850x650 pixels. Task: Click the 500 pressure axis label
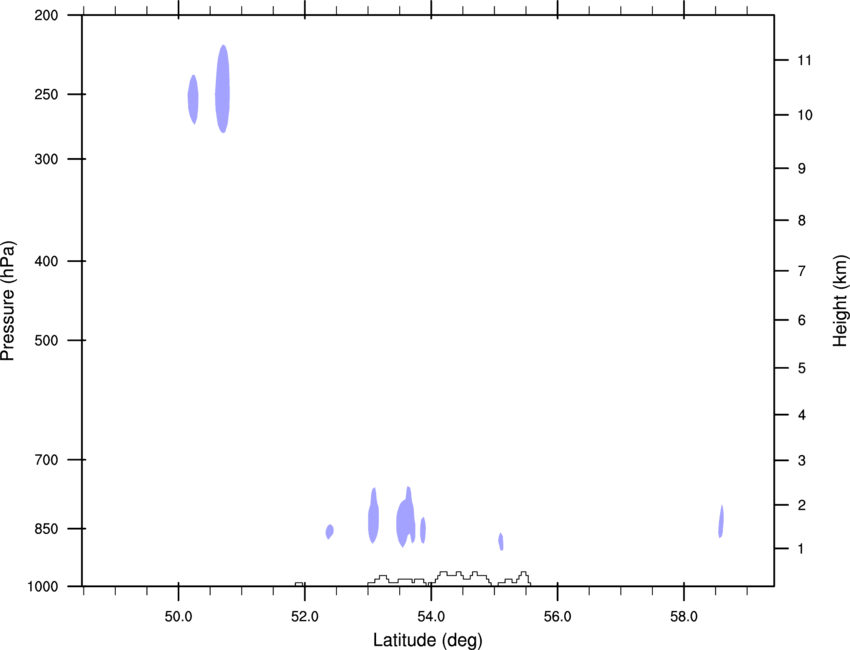46,340
